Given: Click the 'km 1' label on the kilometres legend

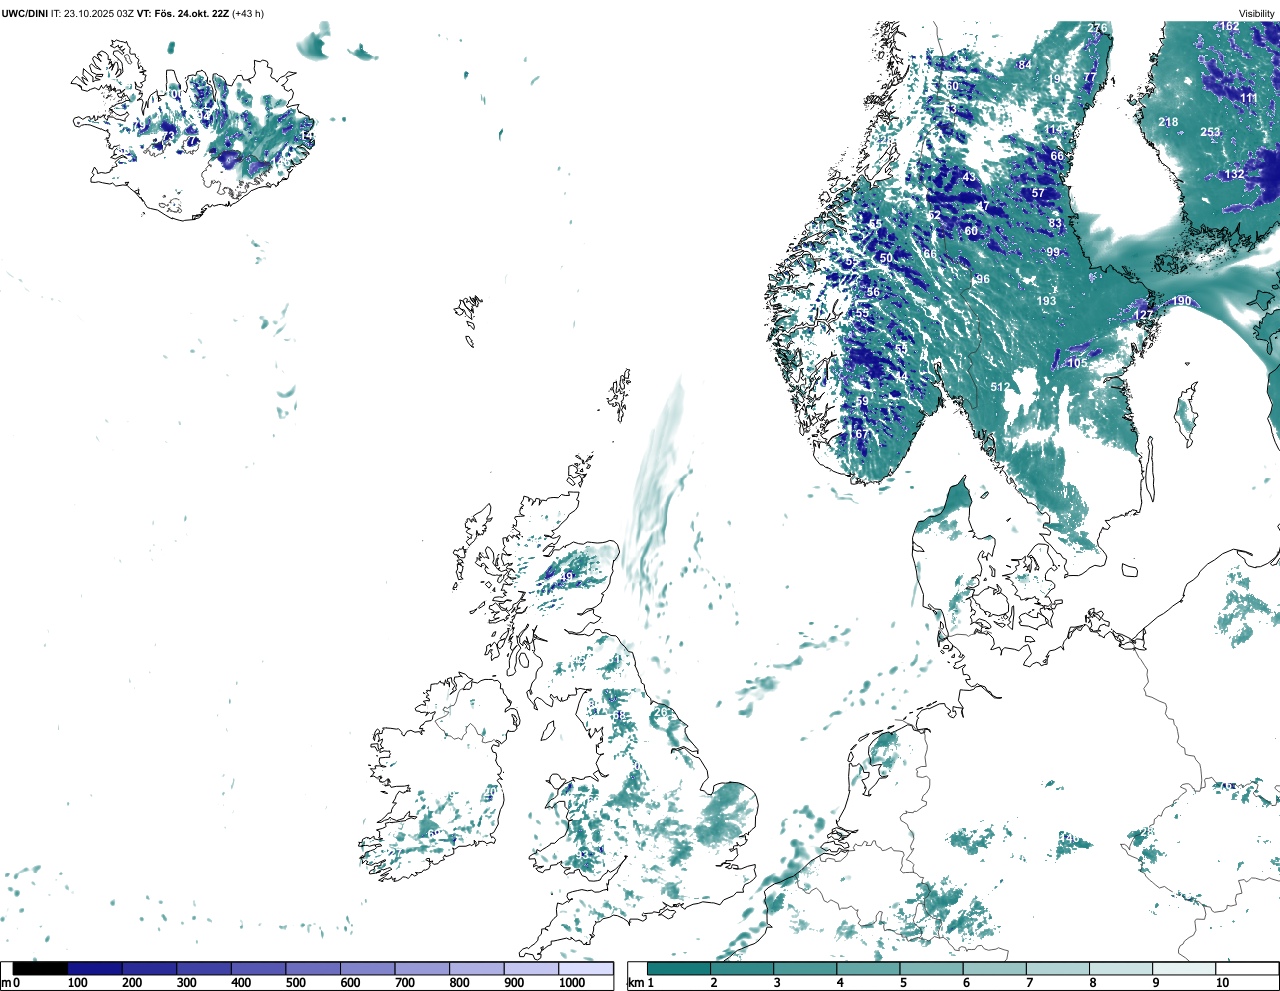Looking at the screenshot, I should [641, 983].
